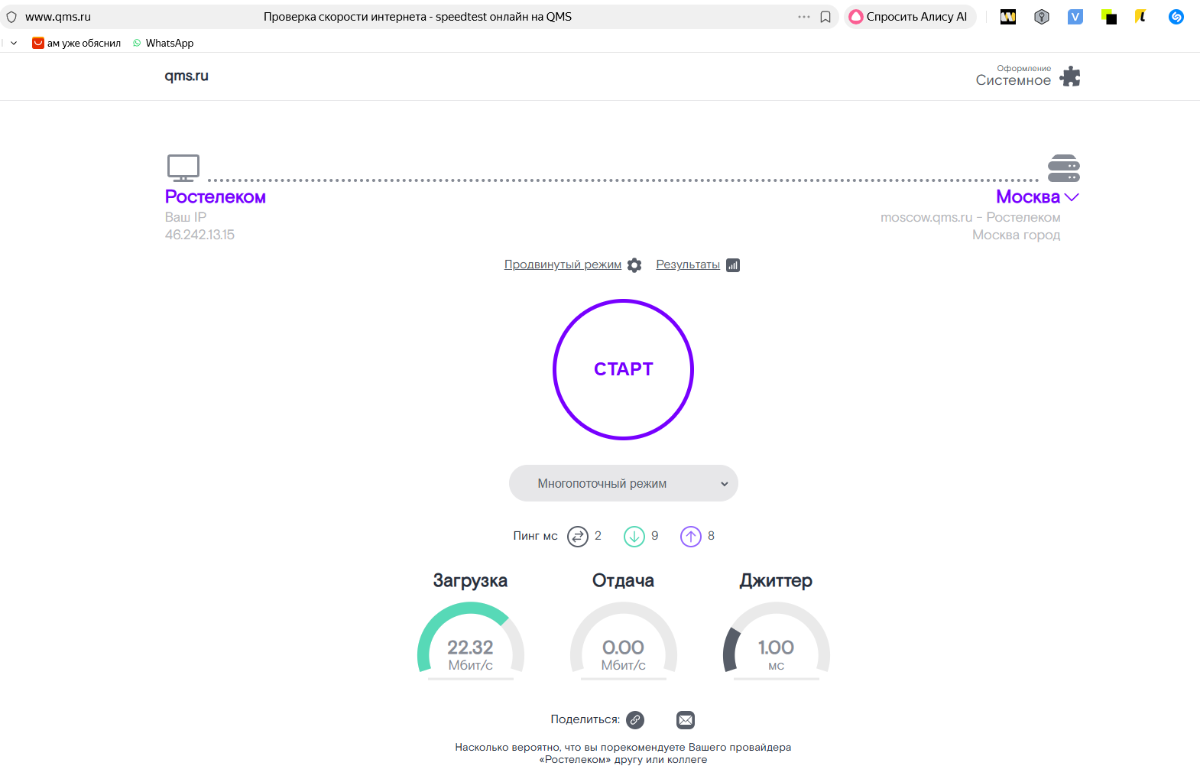This screenshot has height=766, width=1200.
Task: Click the moscow.qms.ru – Ростелеком server text
Action: (970, 217)
